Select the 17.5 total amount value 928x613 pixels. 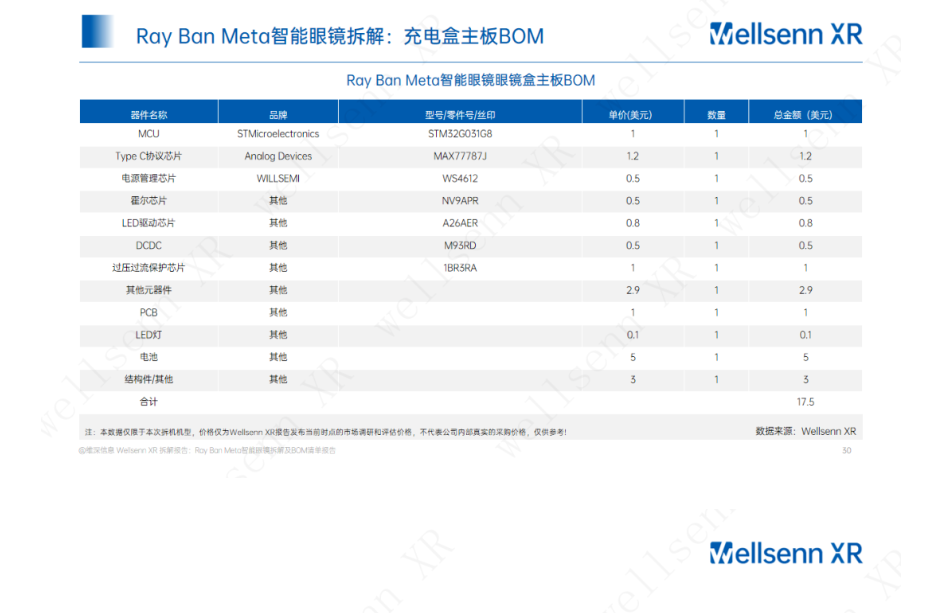point(805,402)
